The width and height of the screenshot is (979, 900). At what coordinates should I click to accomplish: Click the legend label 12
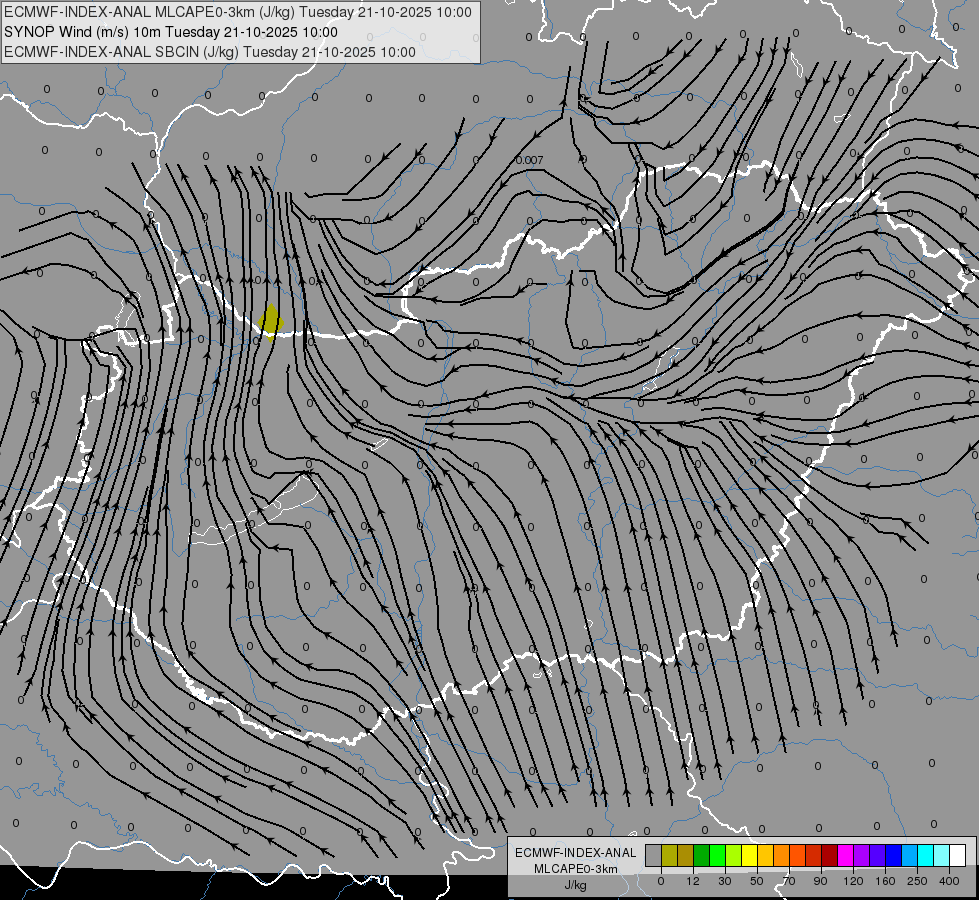click(x=693, y=881)
